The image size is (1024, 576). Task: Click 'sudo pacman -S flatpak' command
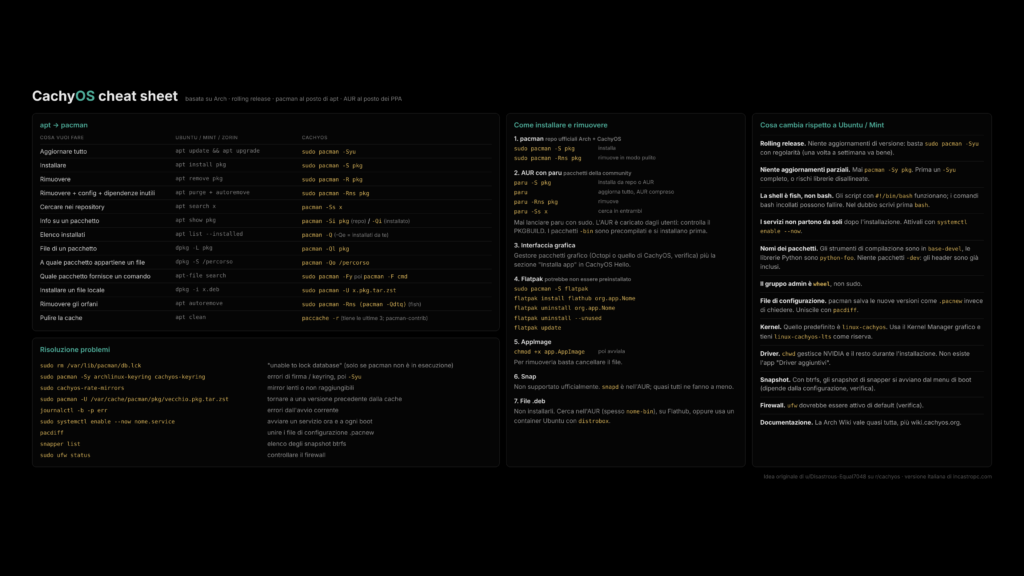pos(551,289)
